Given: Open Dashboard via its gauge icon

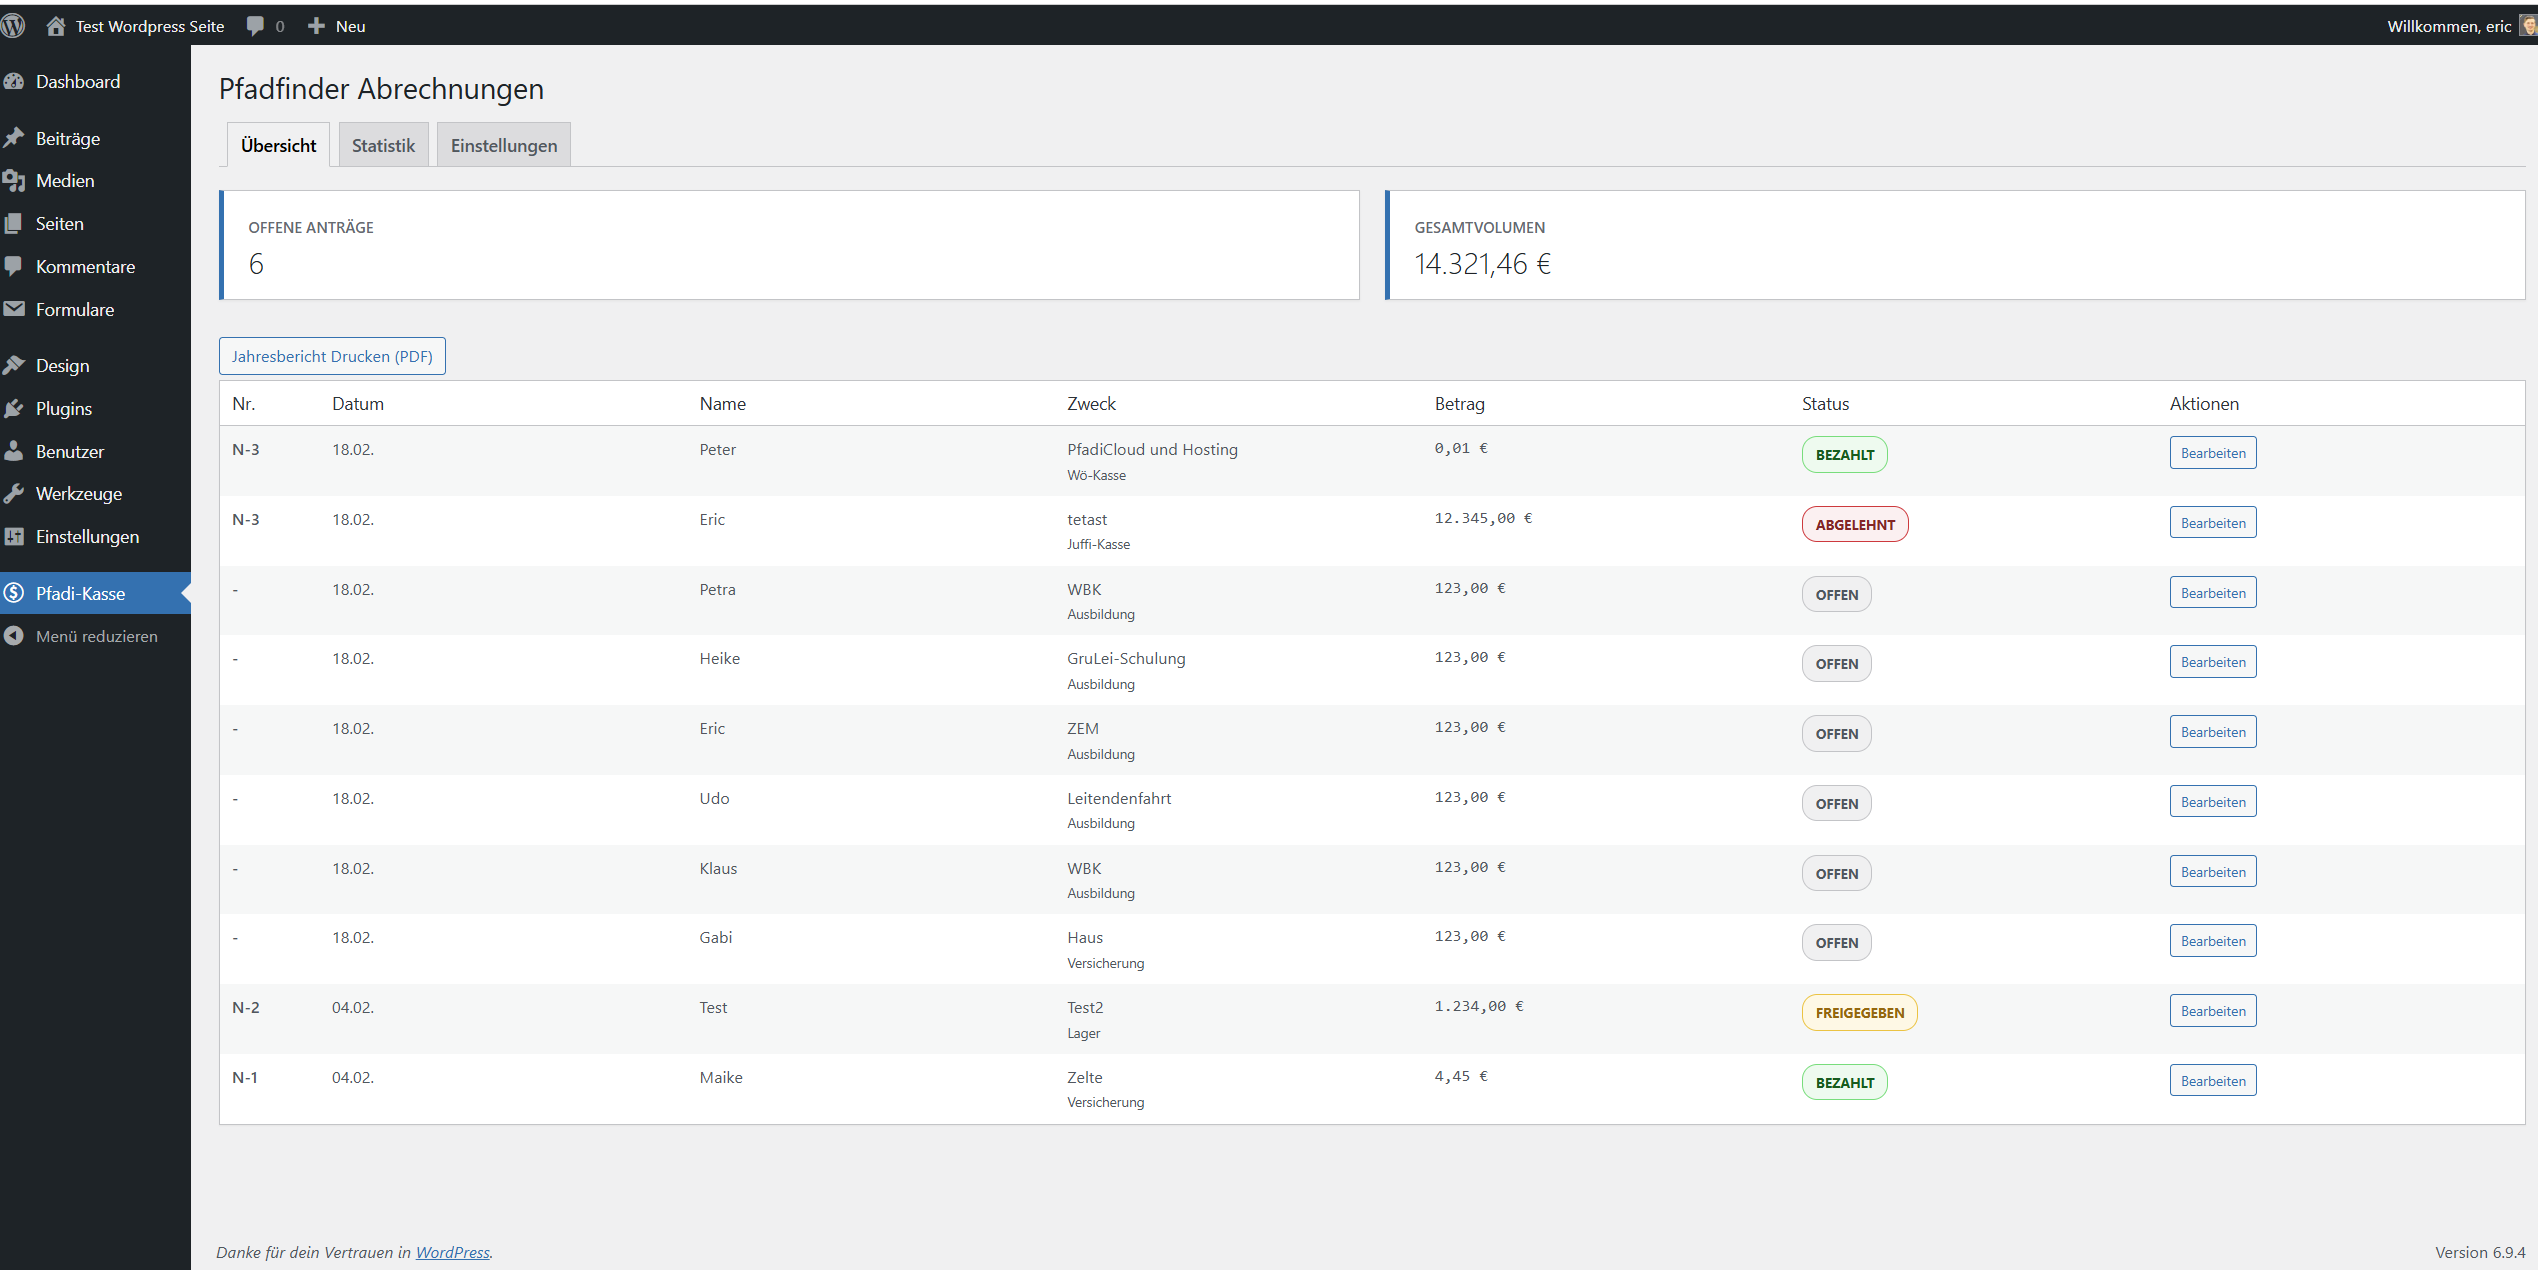Looking at the screenshot, I should click(14, 82).
